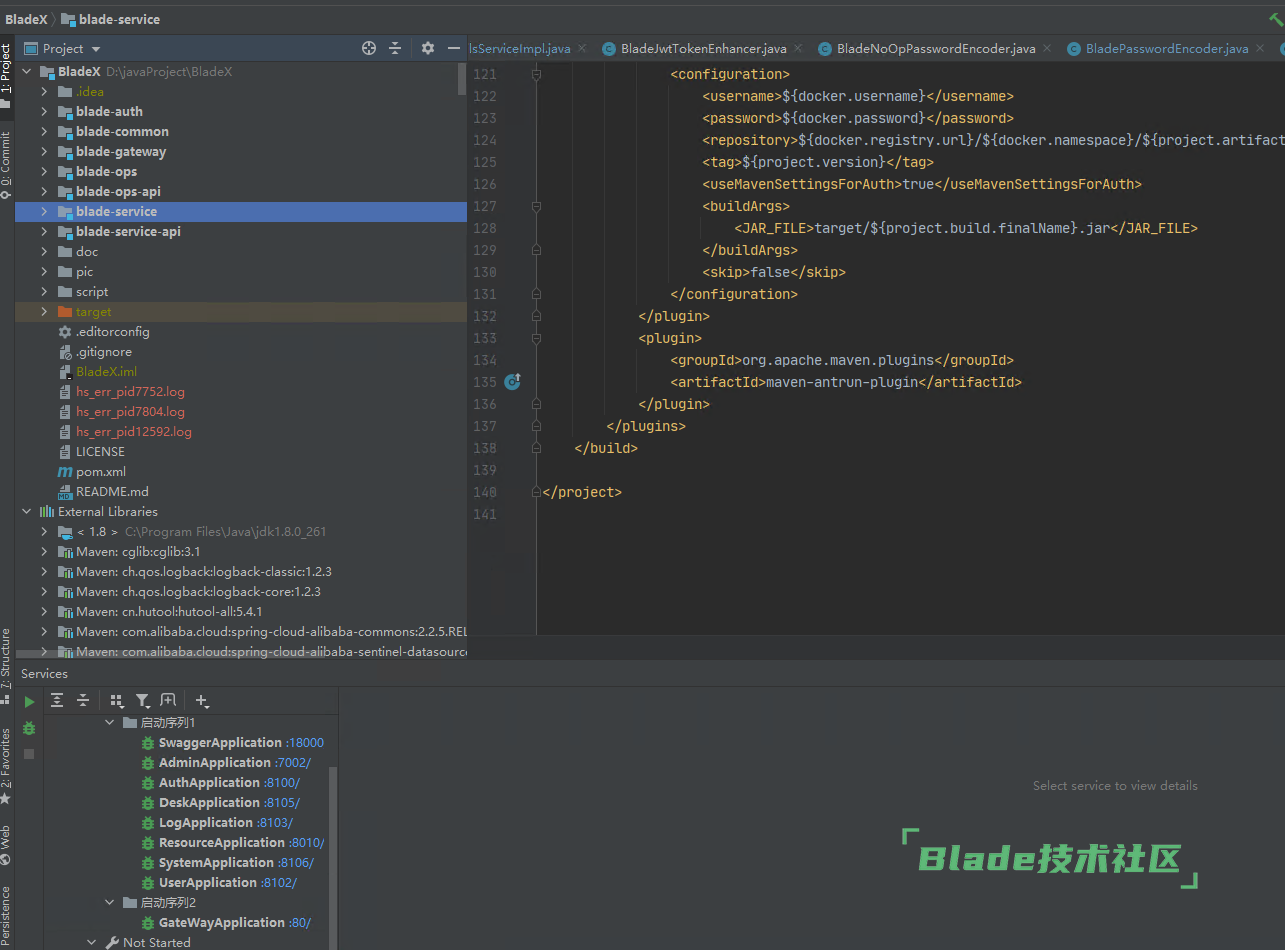
Task: Collapse all nodes in Services toolbar
Action: pyautogui.click(x=83, y=701)
